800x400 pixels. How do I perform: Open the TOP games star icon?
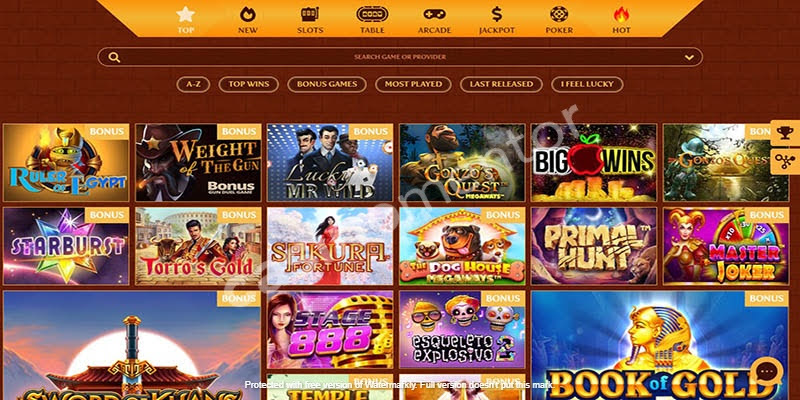pos(186,14)
